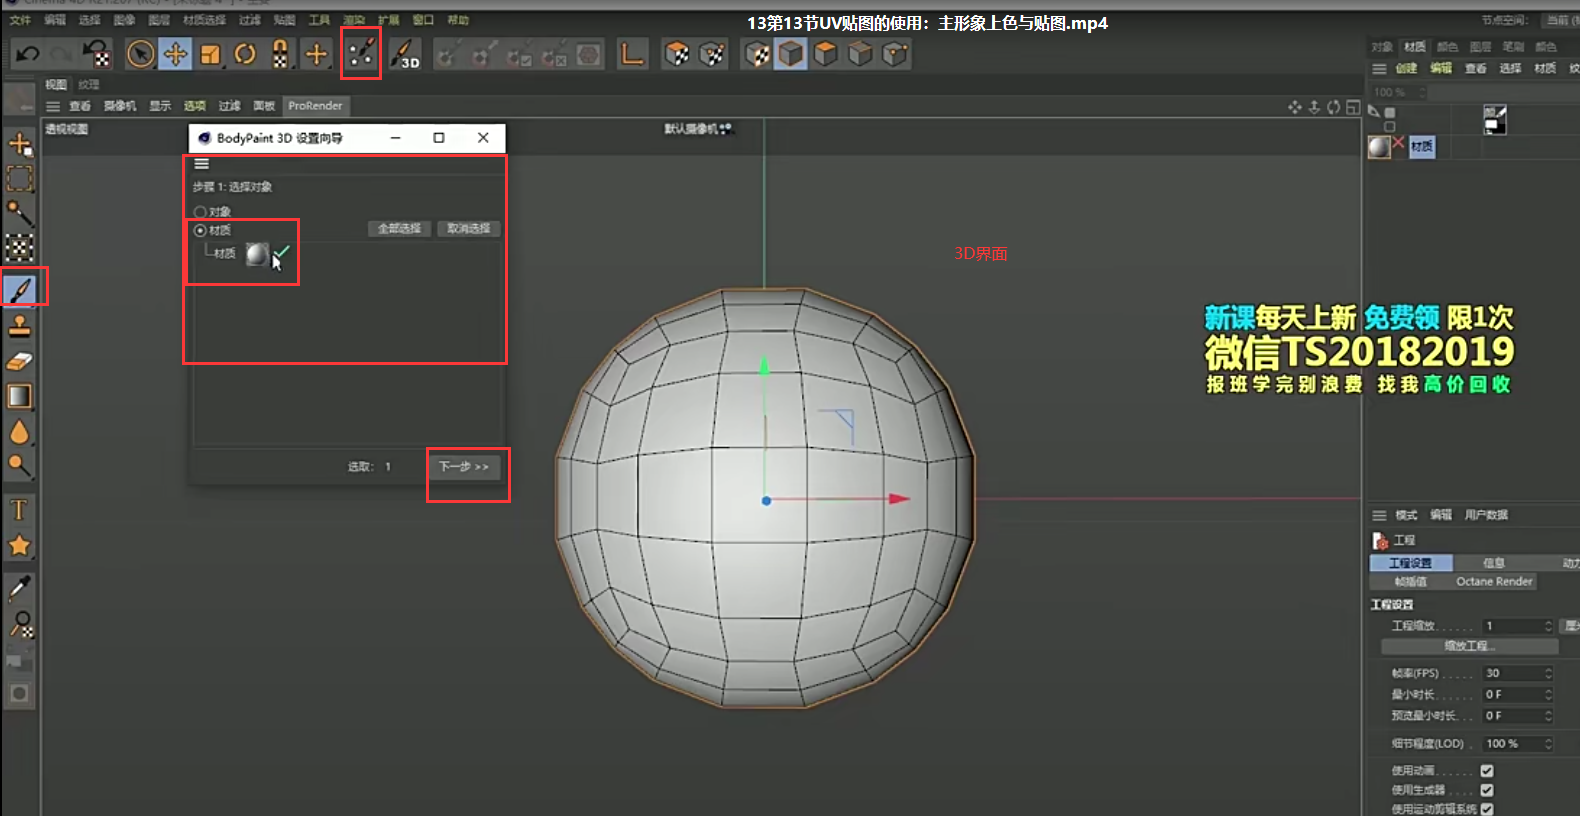Click the foreground/background color swatch in material panel

tap(1494, 120)
